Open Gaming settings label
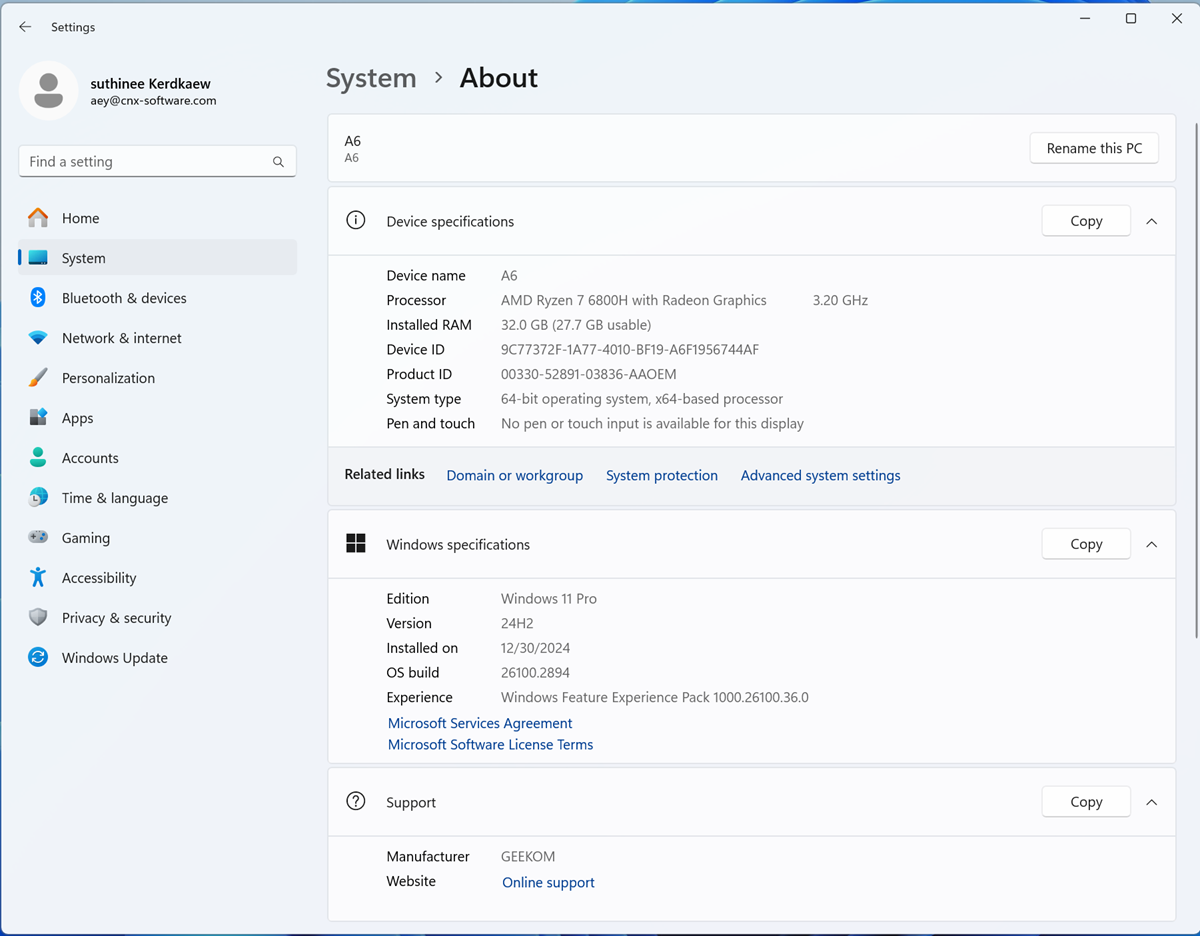This screenshot has height=936, width=1200. [86, 538]
